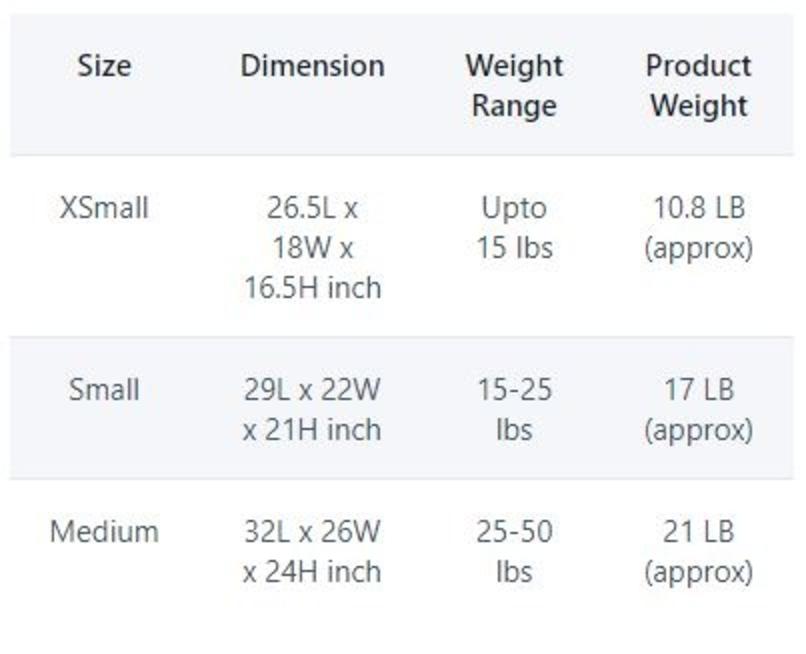Click the XSmall size cell
This screenshot has height=654, width=806.
tap(104, 209)
